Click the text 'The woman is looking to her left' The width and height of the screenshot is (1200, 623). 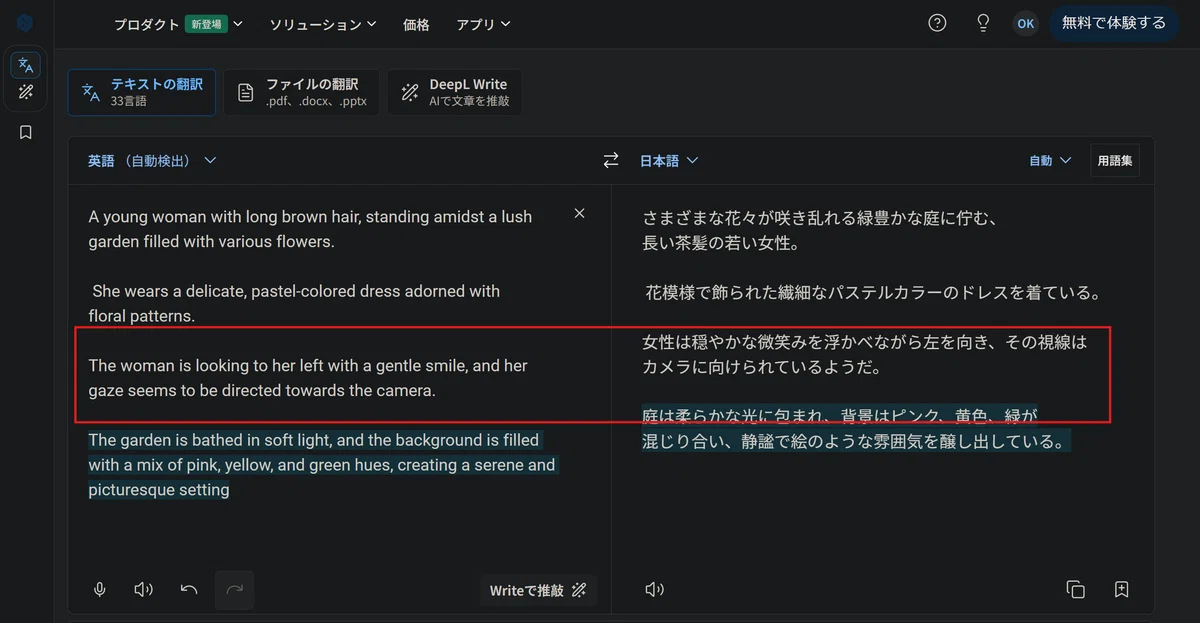click(x=208, y=366)
